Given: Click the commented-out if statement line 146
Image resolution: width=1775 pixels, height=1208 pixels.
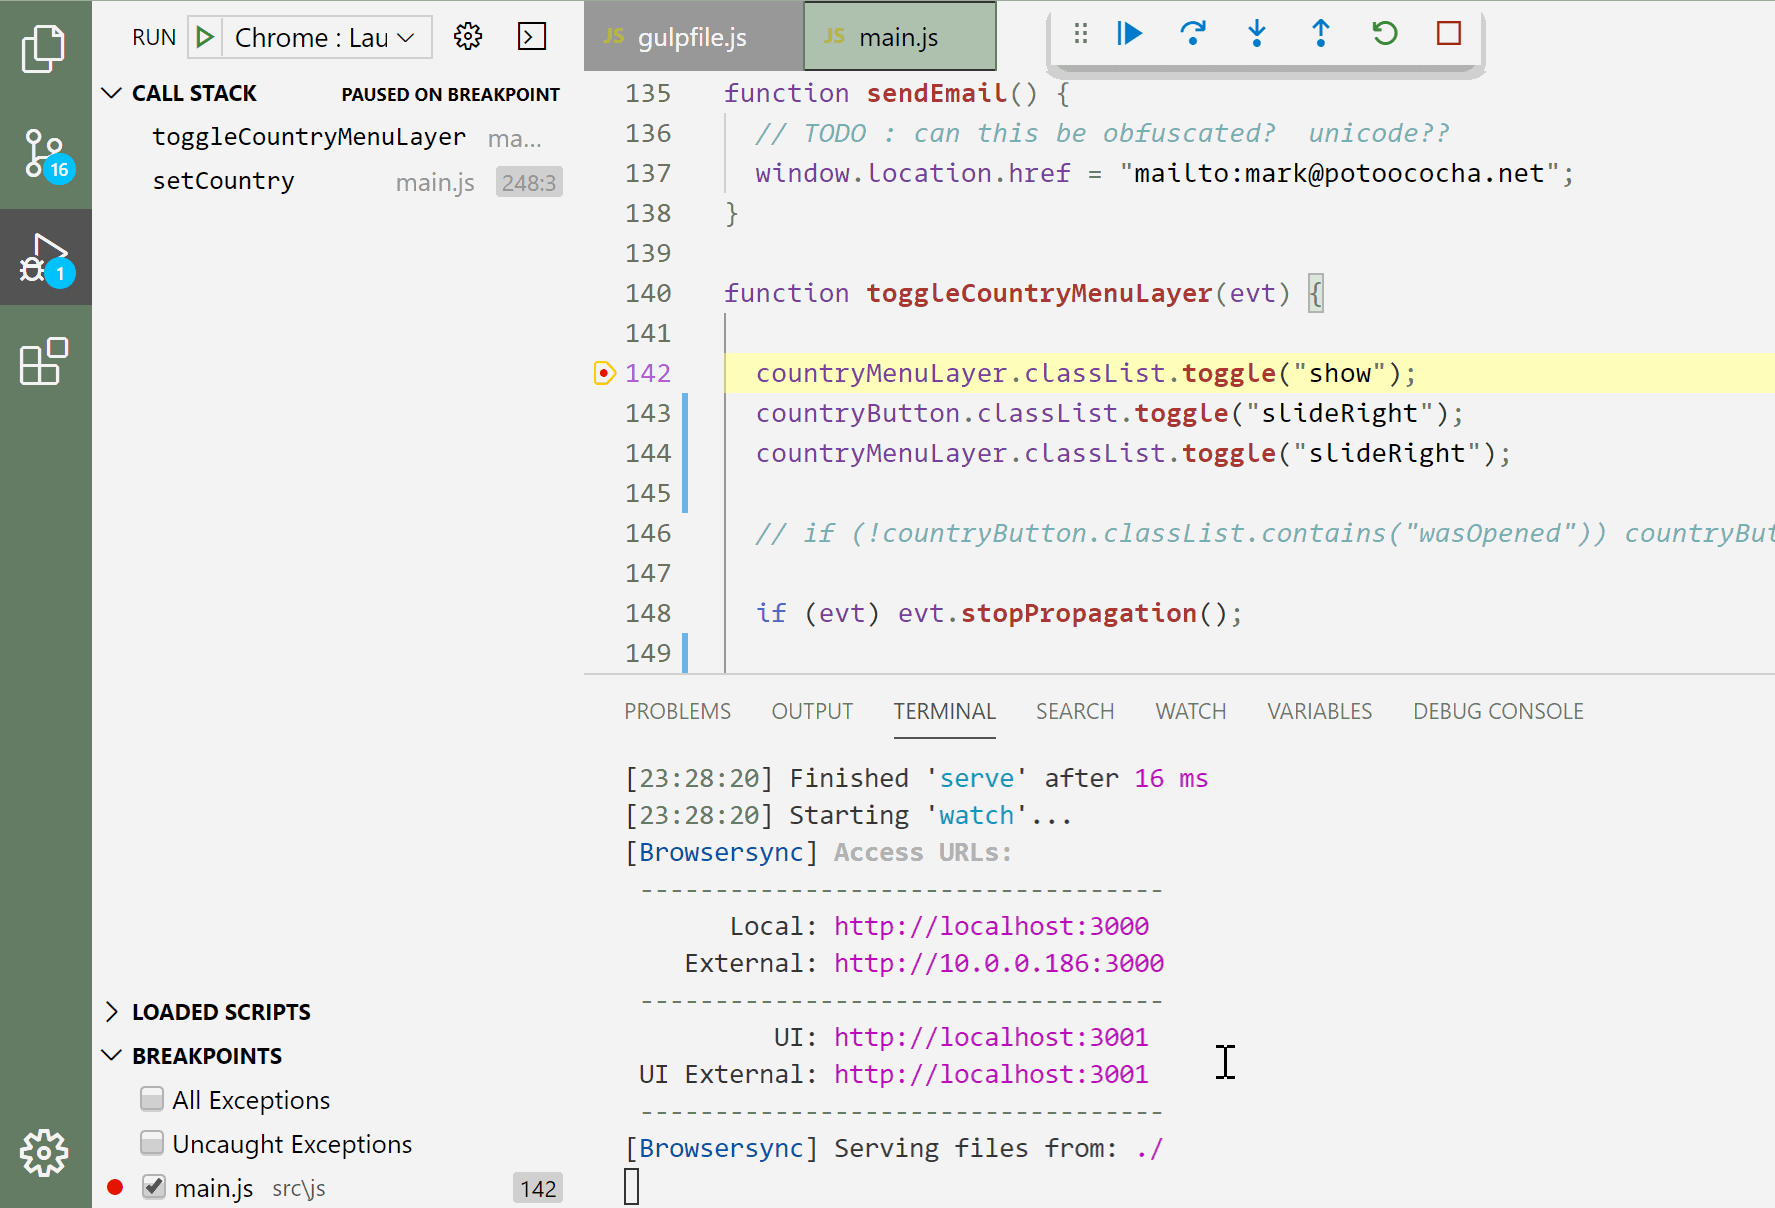Looking at the screenshot, I should (x=1264, y=533).
